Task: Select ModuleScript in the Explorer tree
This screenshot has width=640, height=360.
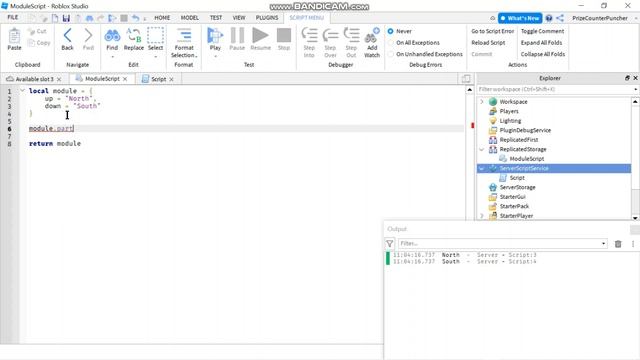Action: [x=527, y=159]
